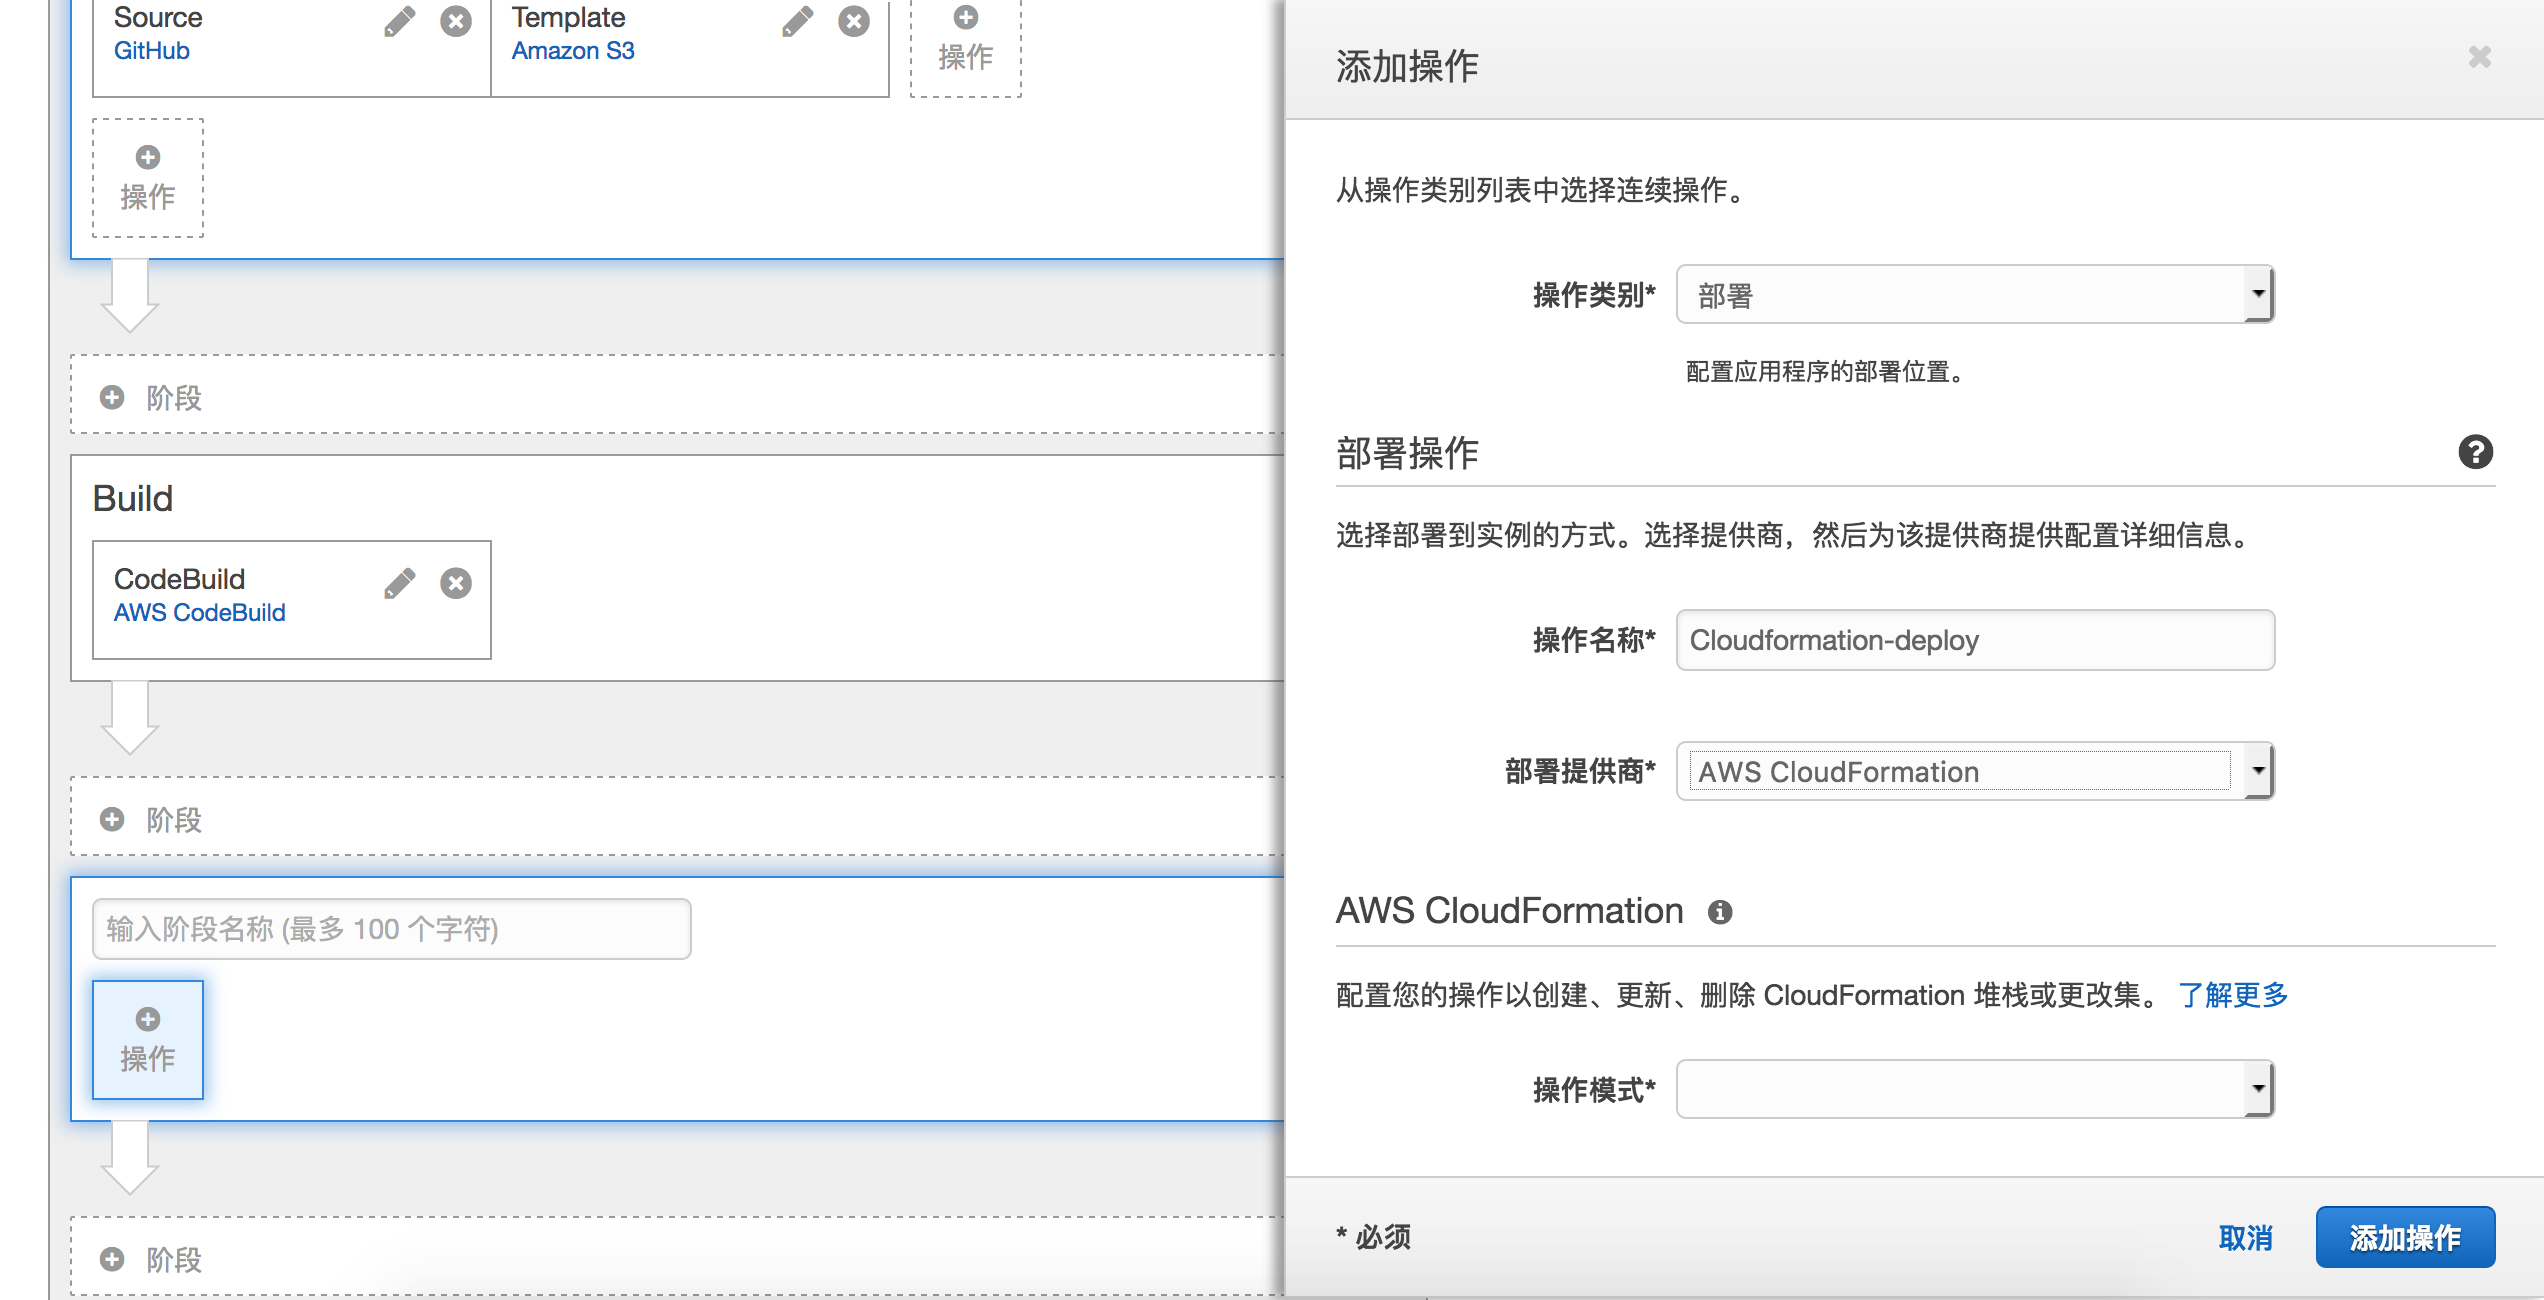Close the 添加操作 panel
2544x1300 pixels.
click(x=2479, y=57)
